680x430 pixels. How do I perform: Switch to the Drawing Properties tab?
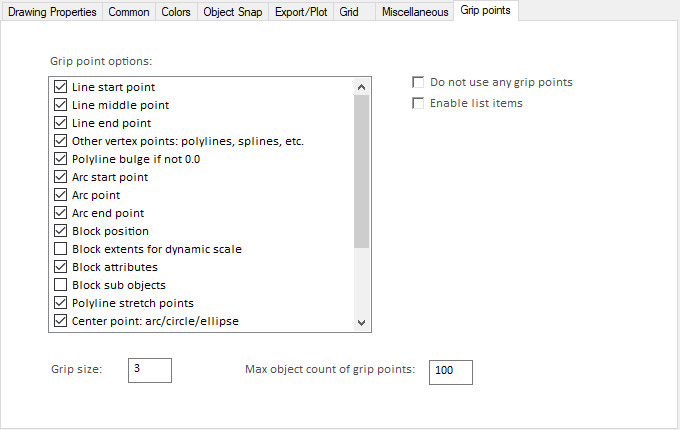52,12
